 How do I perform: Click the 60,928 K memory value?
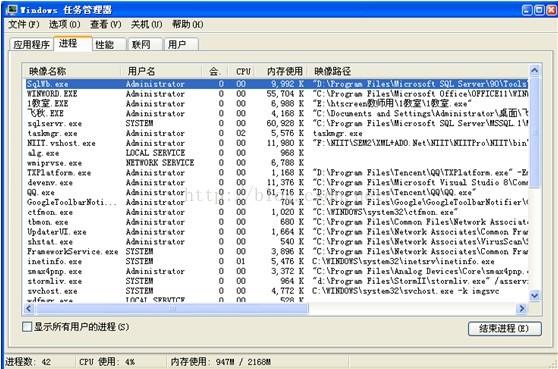point(285,123)
